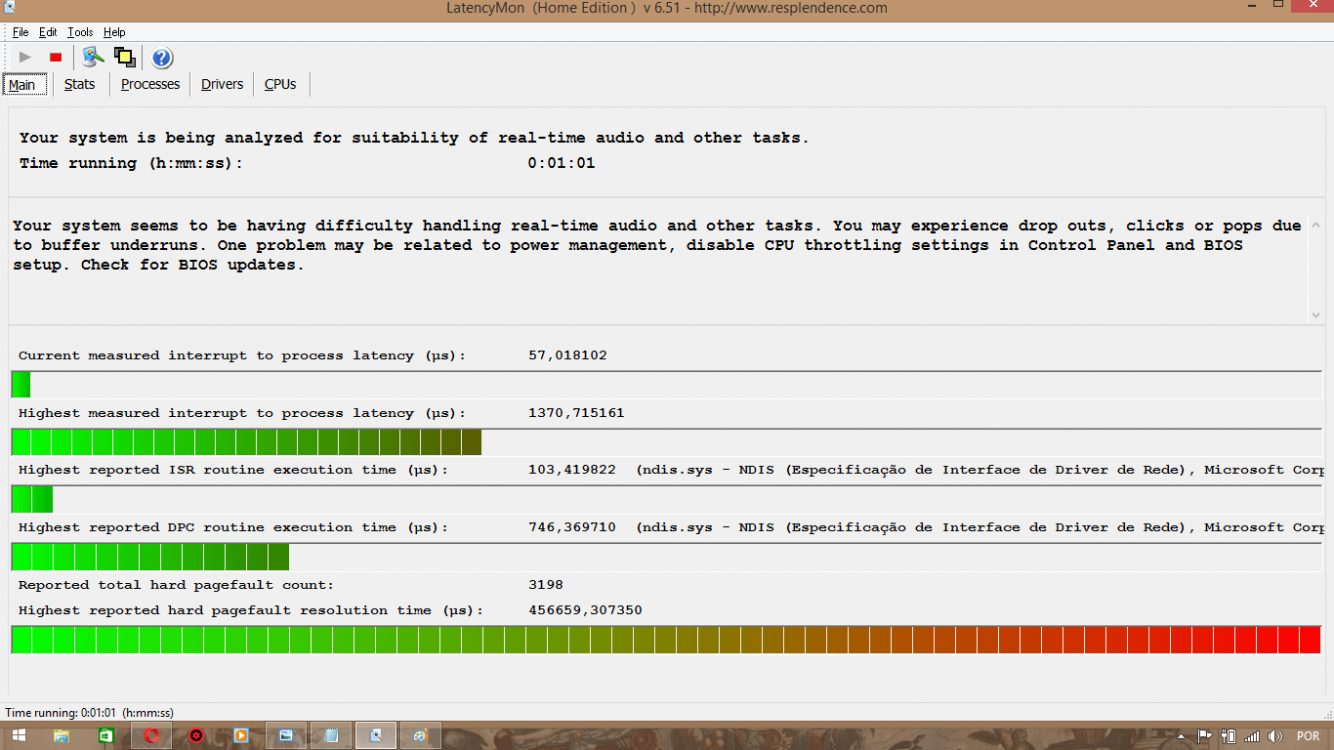Screen dimensions: 1334x750
Task: Switch to the Paint taskbar window
Action: (421, 736)
